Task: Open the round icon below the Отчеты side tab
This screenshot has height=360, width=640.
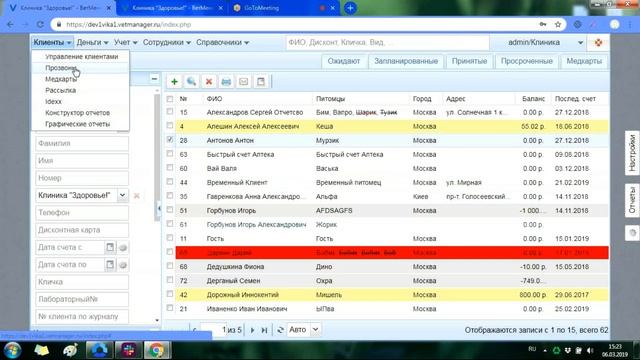Action: (x=633, y=233)
